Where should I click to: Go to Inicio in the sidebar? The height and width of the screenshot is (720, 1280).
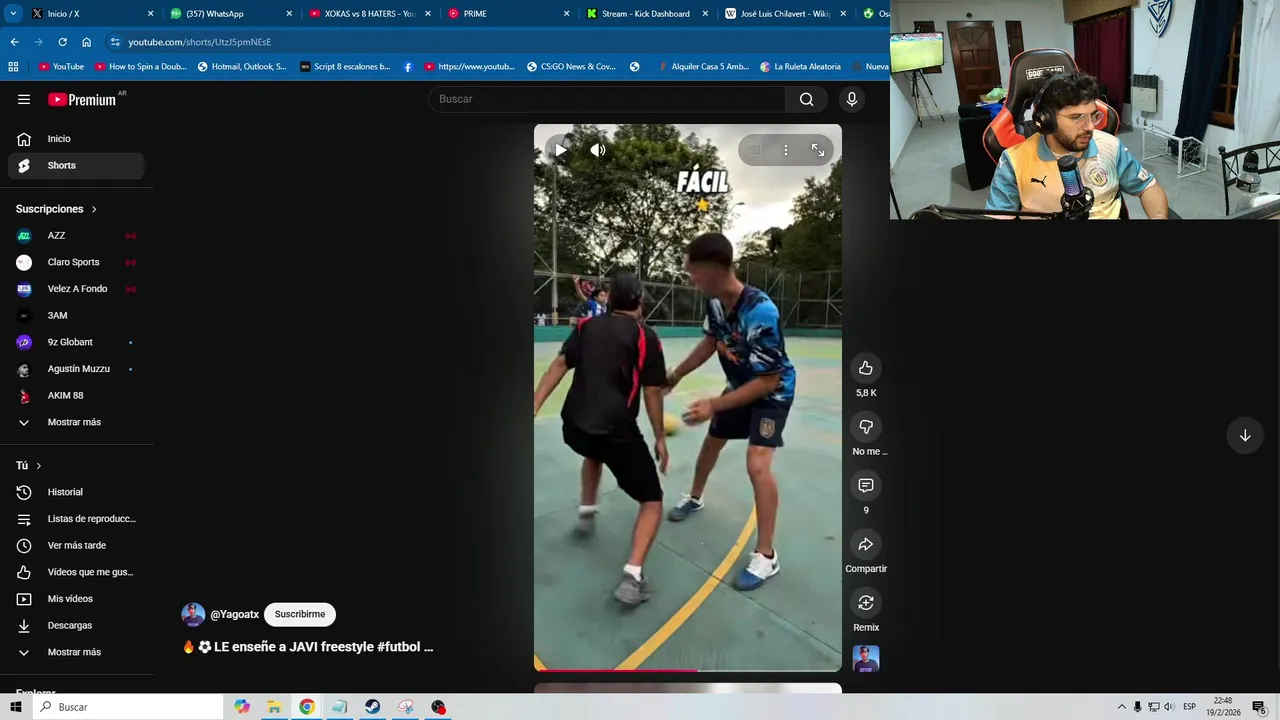click(x=76, y=139)
